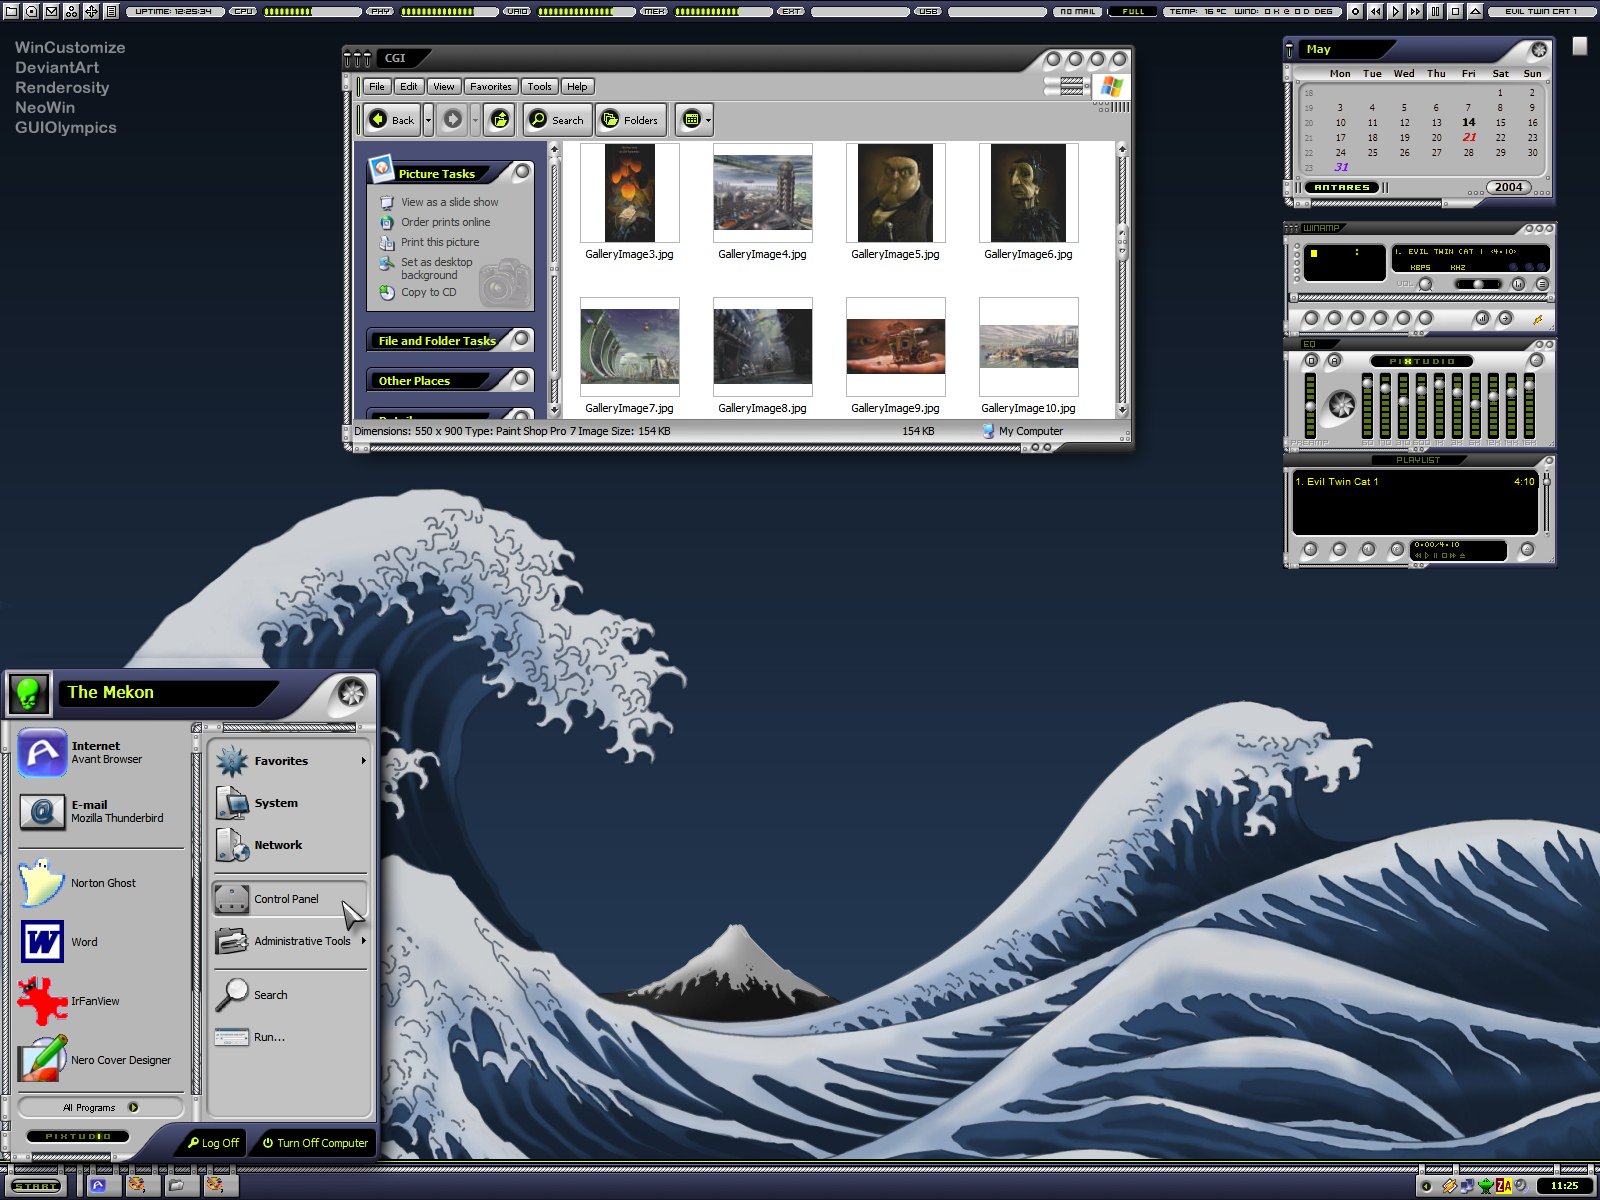The width and height of the screenshot is (1600, 1200).
Task: Click the mail envelope icon in top bar
Action: coord(51,11)
